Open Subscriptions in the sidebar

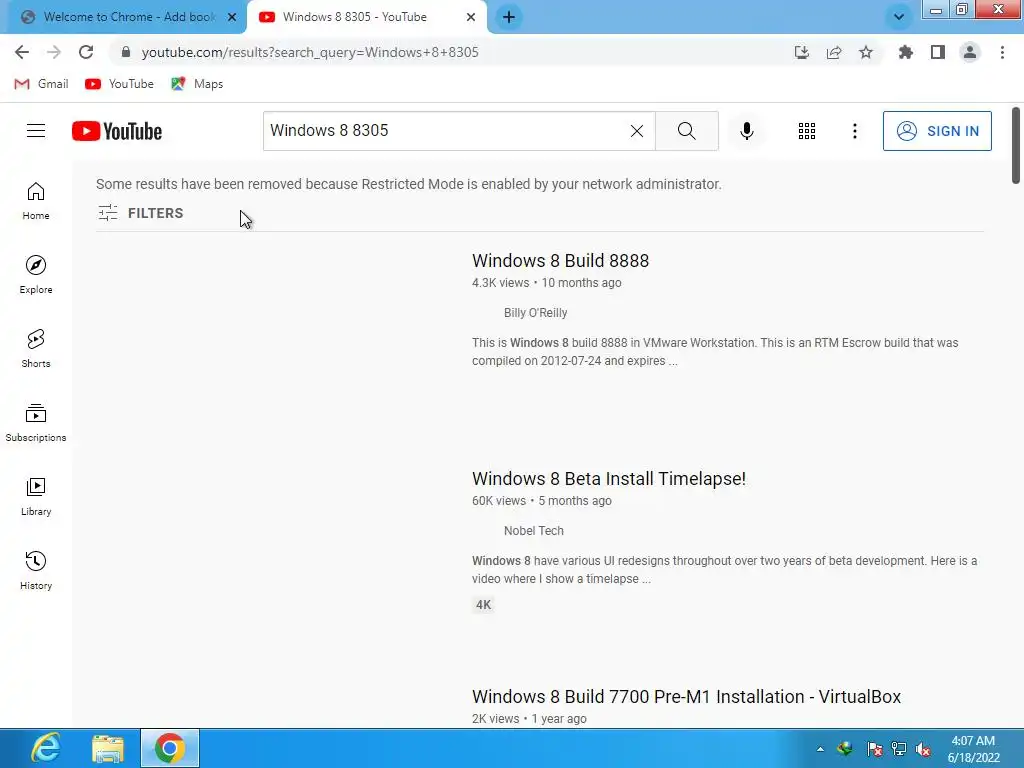click(36, 423)
